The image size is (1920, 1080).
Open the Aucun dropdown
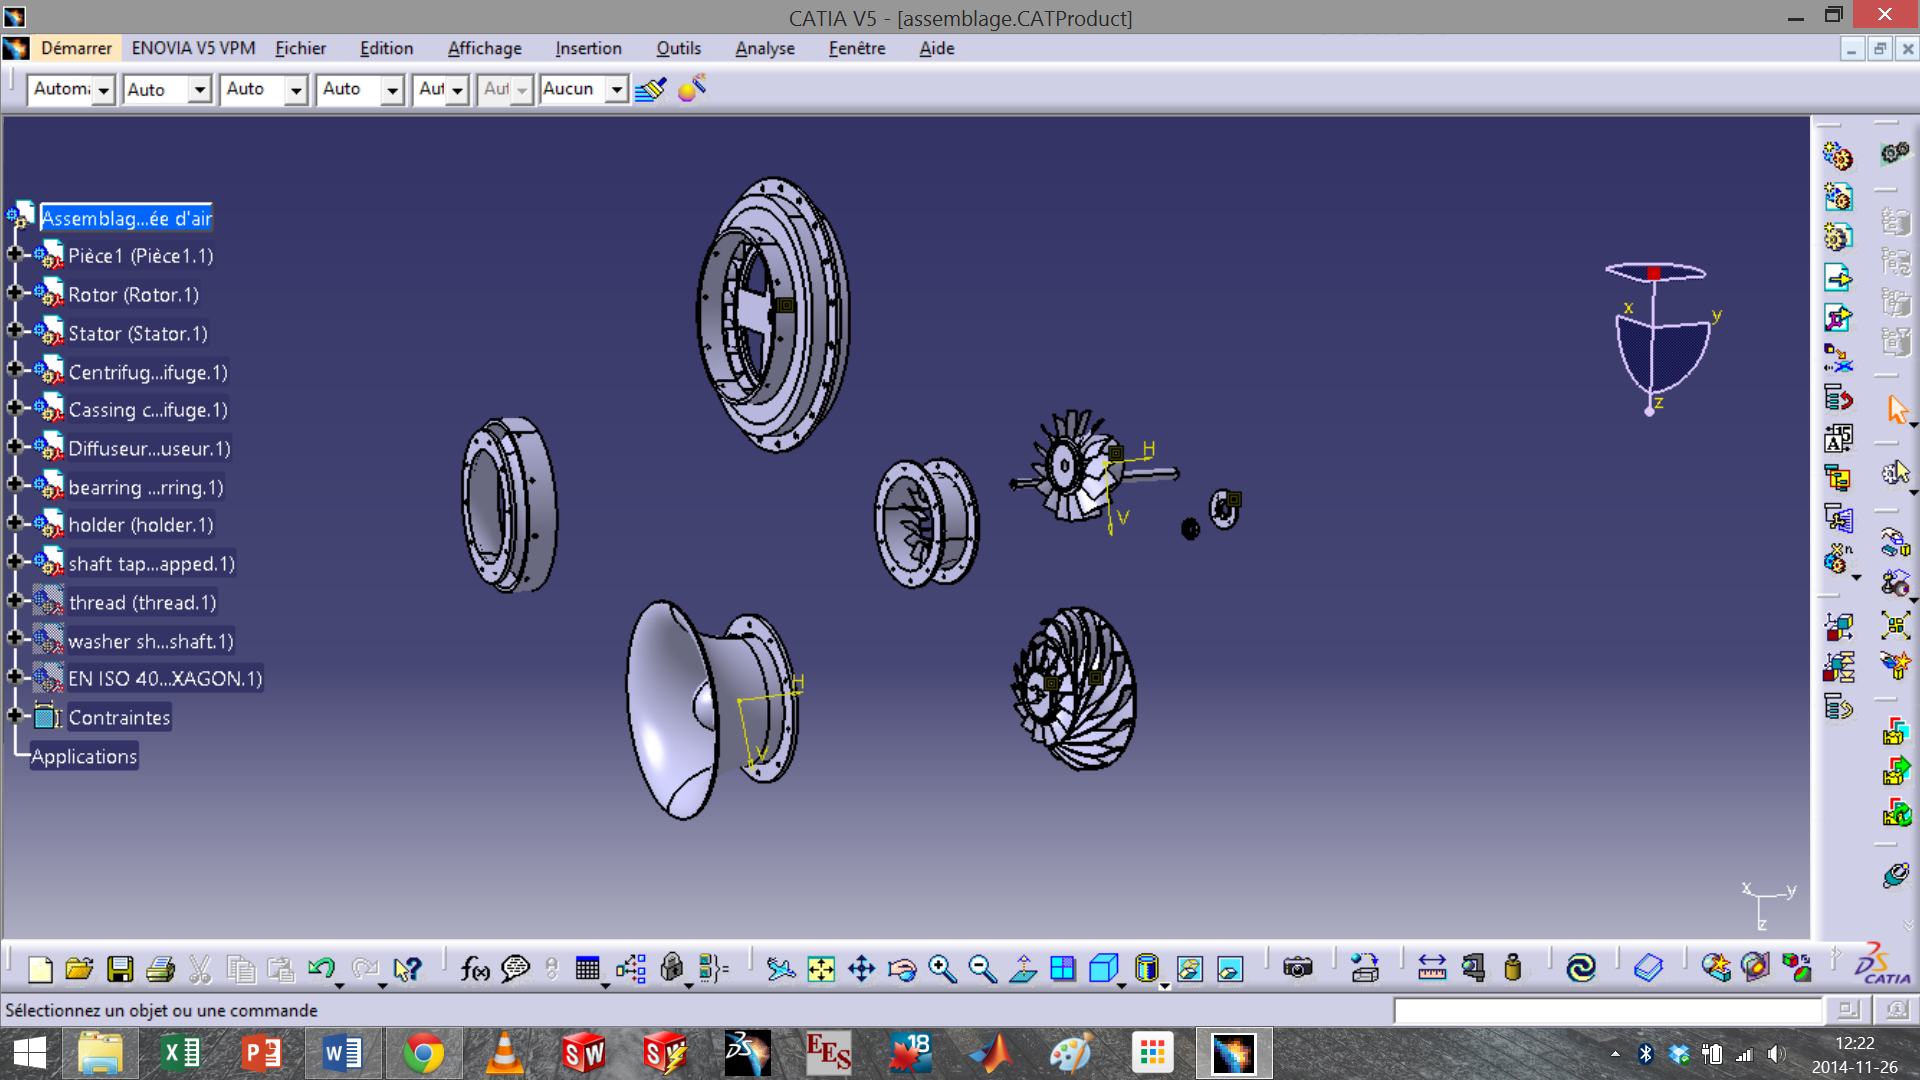tap(617, 90)
